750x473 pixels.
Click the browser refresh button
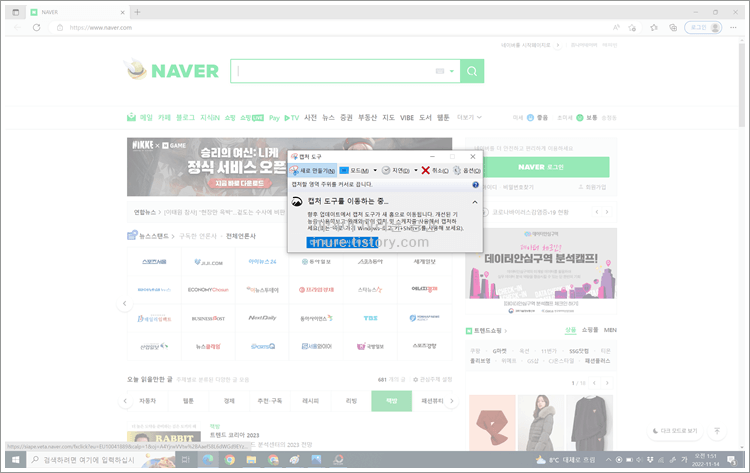click(36, 27)
